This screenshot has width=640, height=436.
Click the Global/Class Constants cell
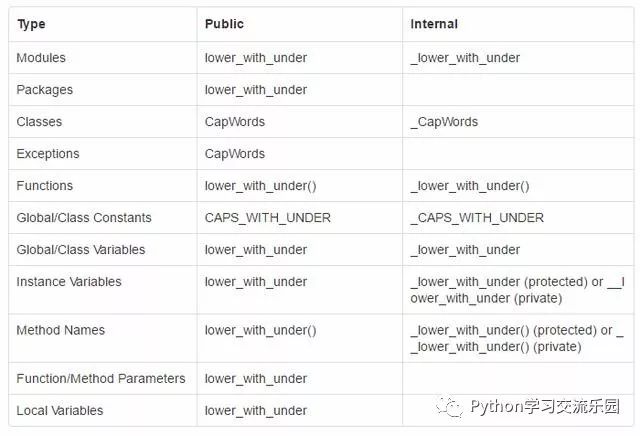coord(84,218)
